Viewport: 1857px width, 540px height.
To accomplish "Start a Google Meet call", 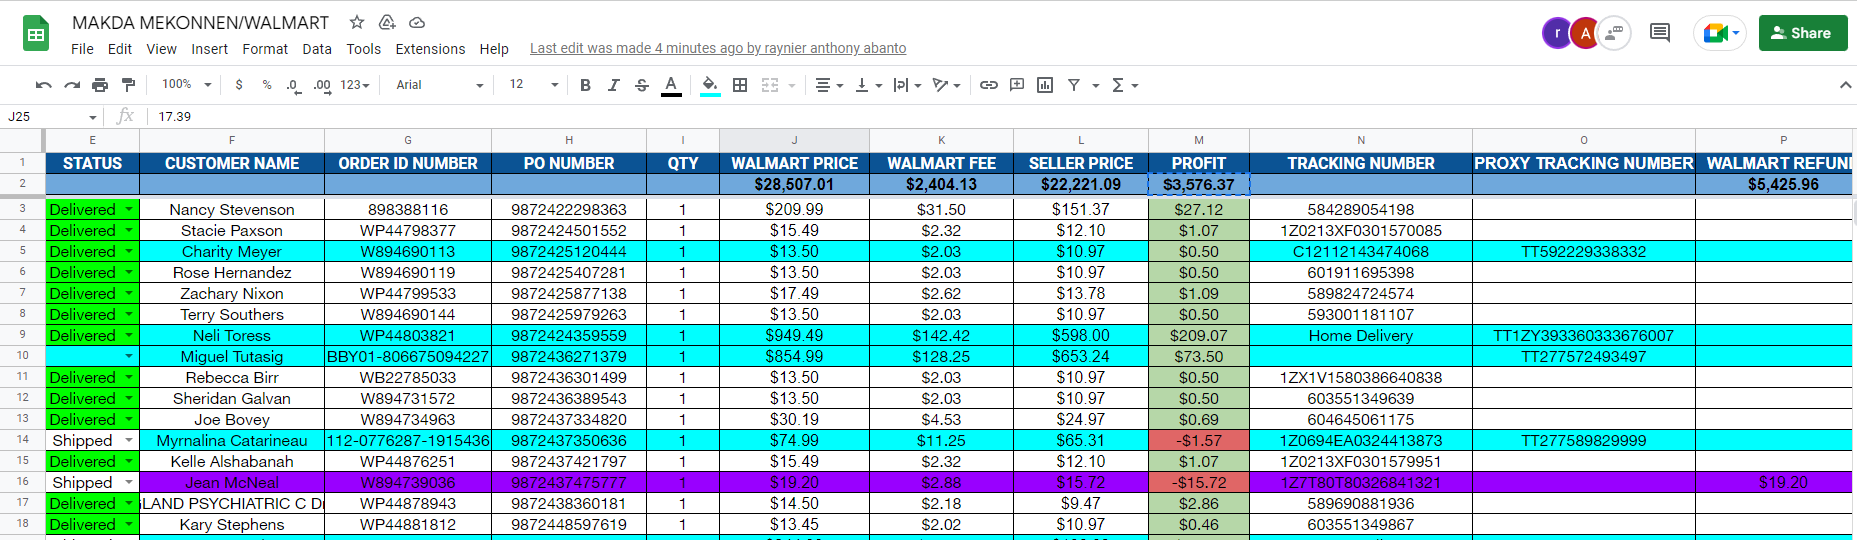I will coord(1719,33).
